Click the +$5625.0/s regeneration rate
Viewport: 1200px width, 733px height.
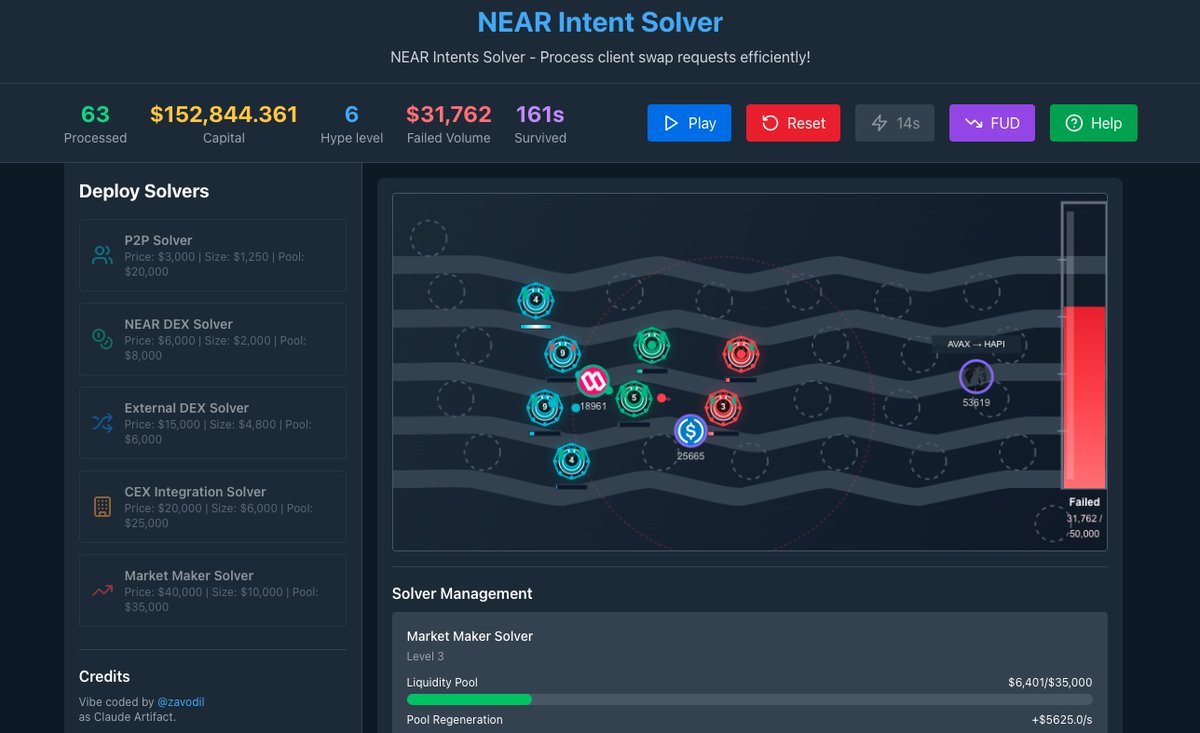(1062, 719)
